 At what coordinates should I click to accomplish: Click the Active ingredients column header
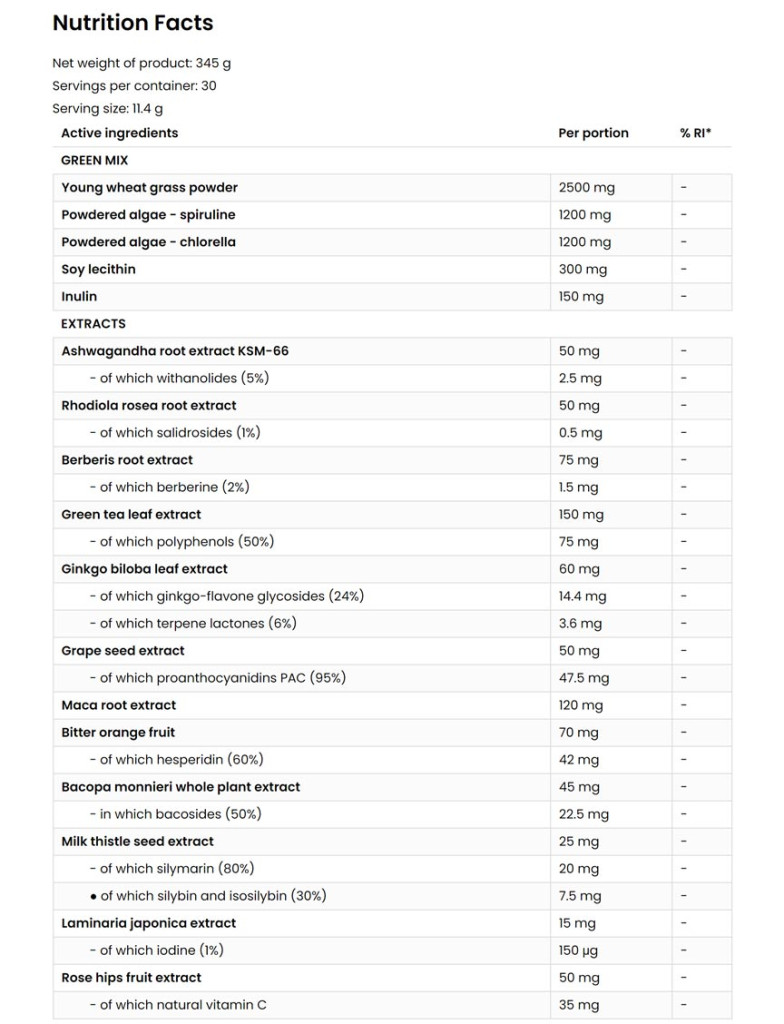119,133
